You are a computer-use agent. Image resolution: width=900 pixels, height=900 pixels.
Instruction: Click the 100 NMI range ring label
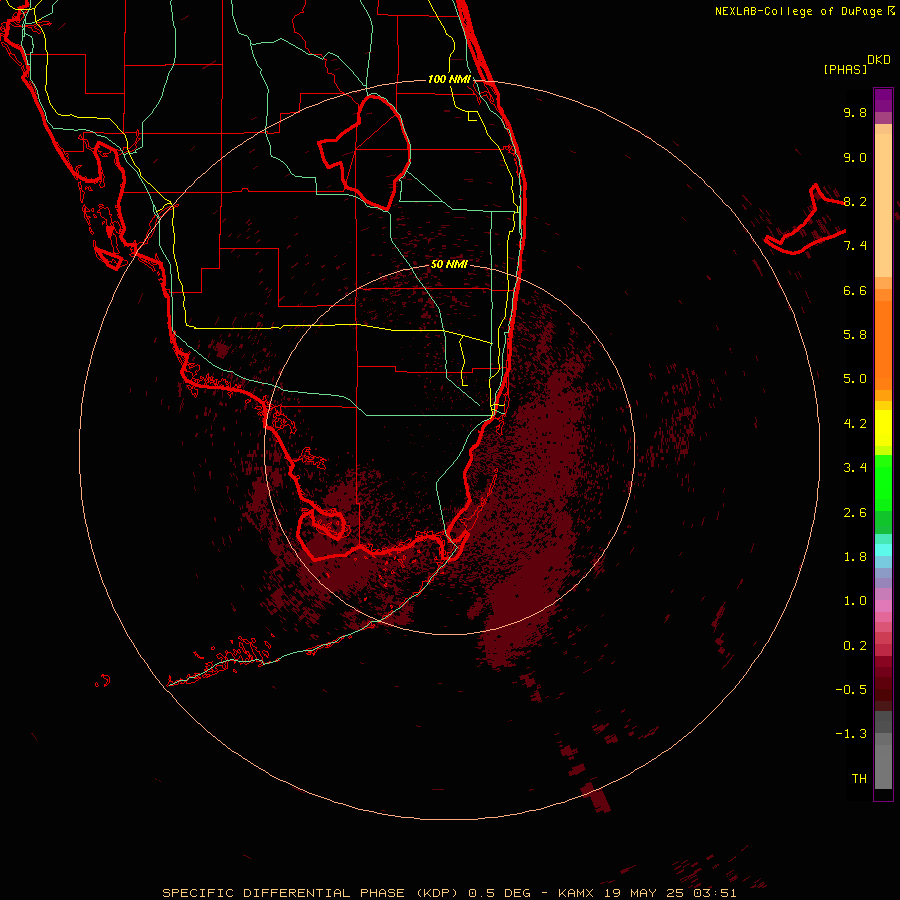(x=449, y=79)
